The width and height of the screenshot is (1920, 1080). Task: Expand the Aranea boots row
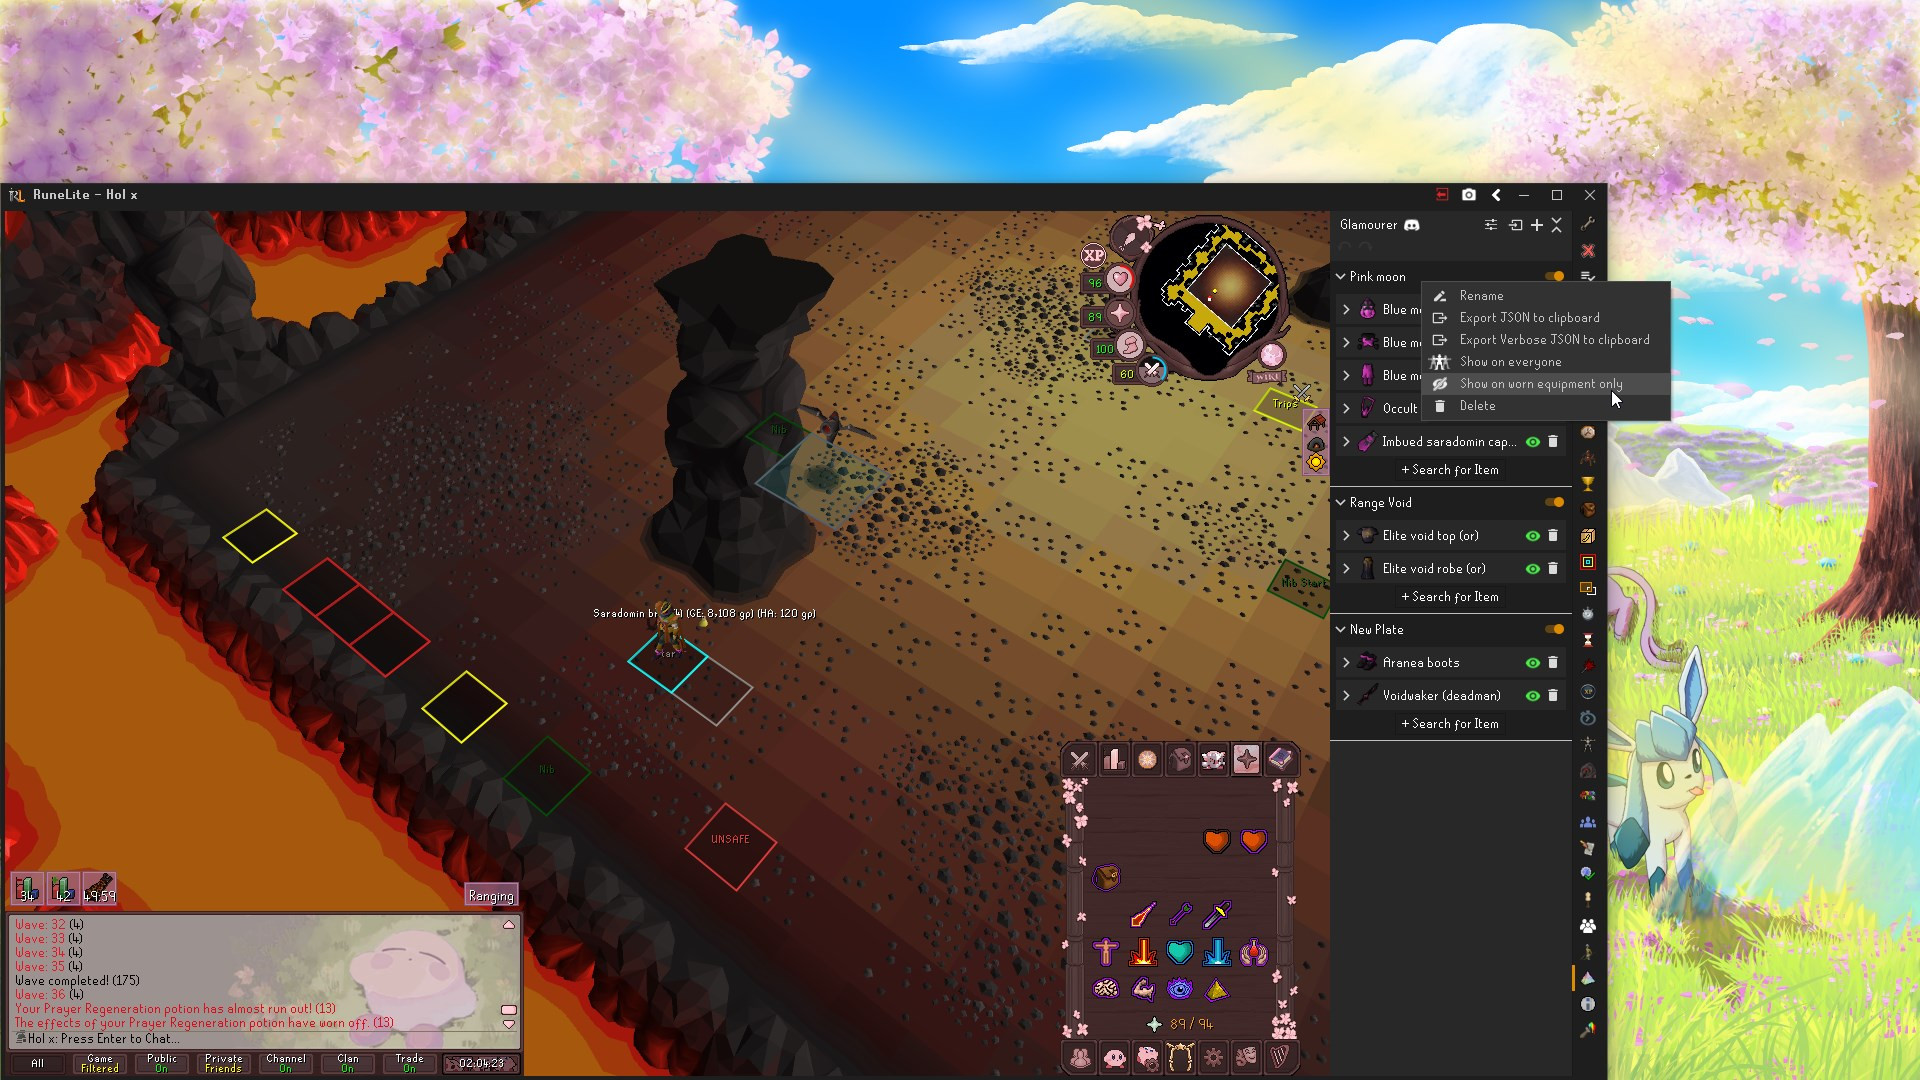(1346, 663)
